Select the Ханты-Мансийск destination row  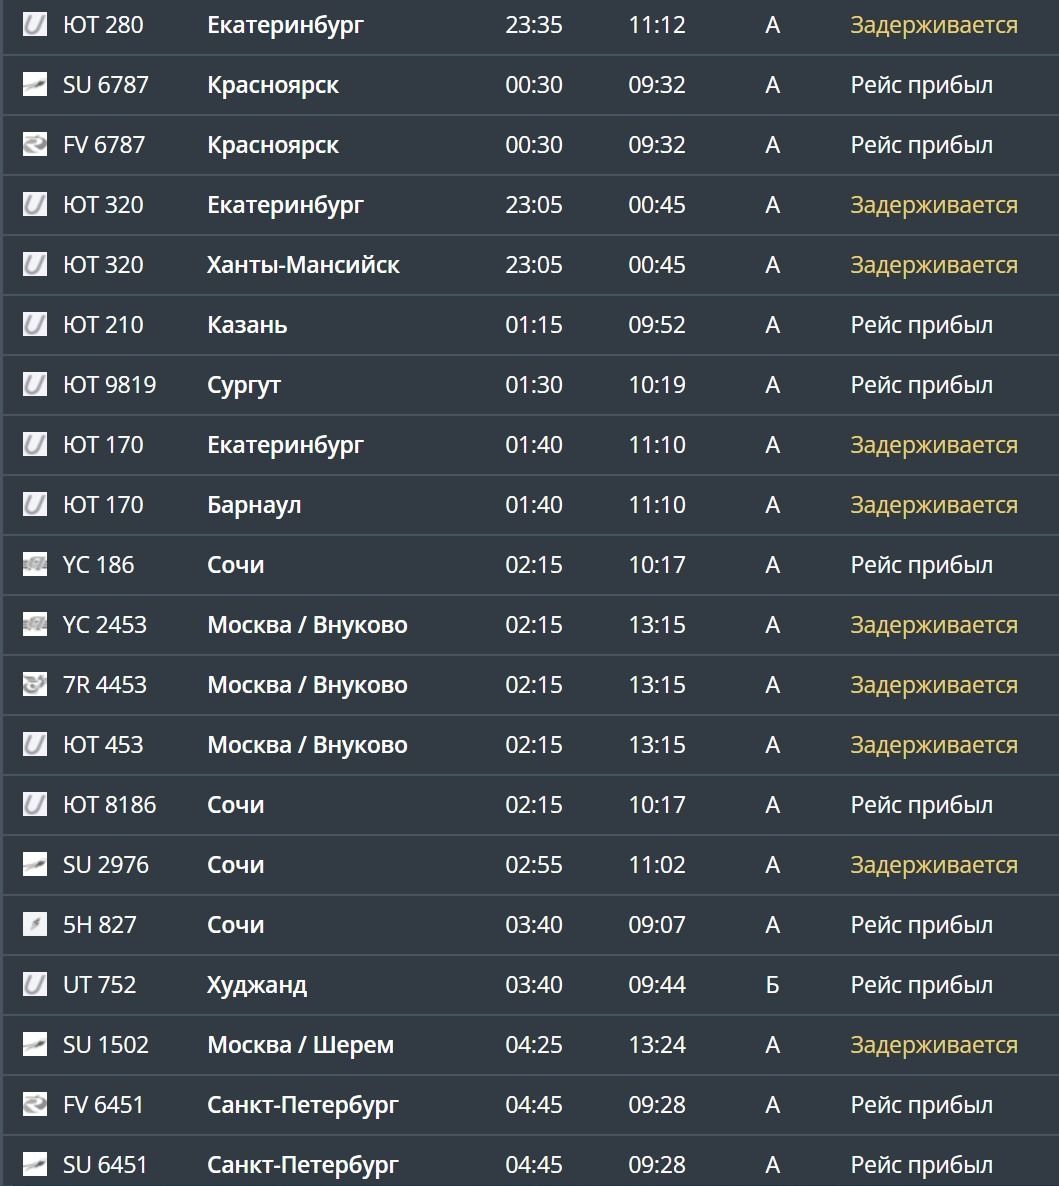pos(303,265)
